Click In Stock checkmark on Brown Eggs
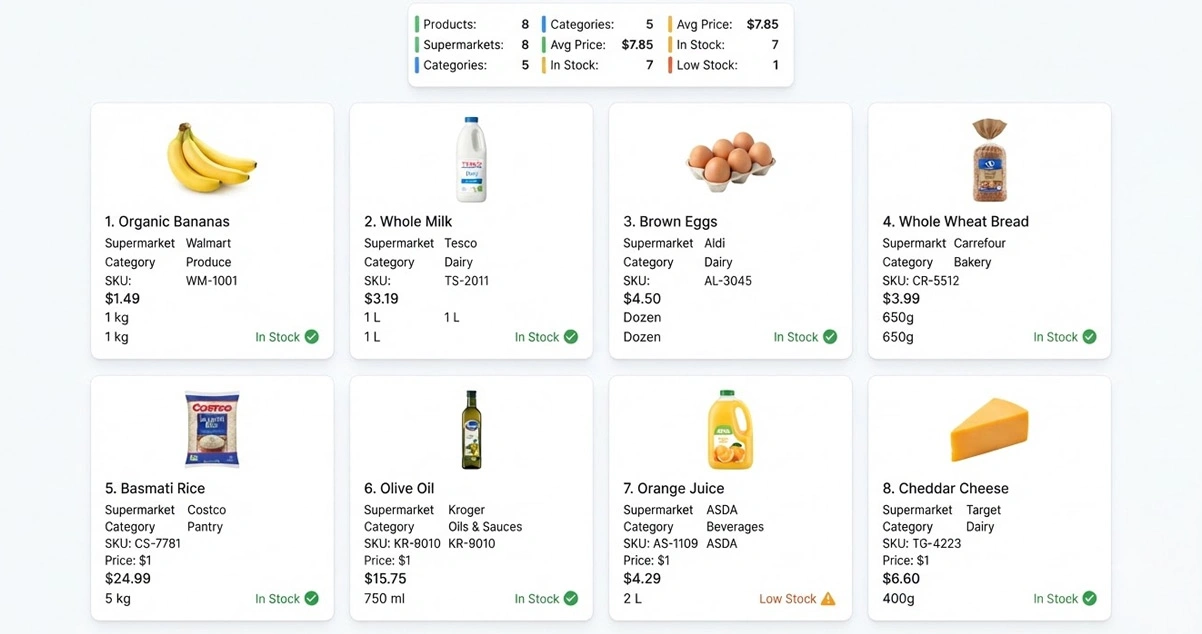 tap(830, 337)
